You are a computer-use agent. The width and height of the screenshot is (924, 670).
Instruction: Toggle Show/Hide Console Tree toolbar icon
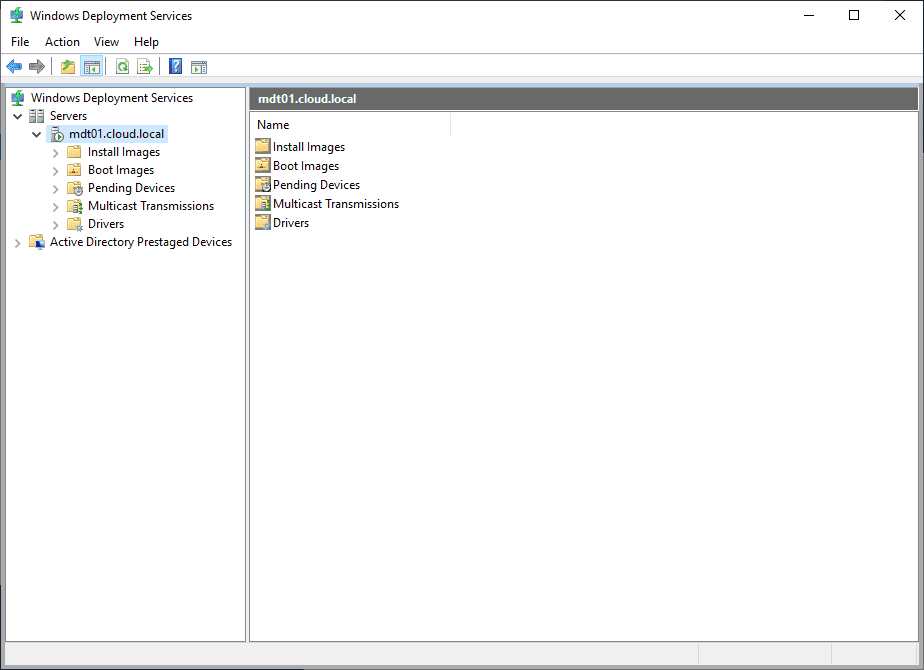[x=91, y=67]
